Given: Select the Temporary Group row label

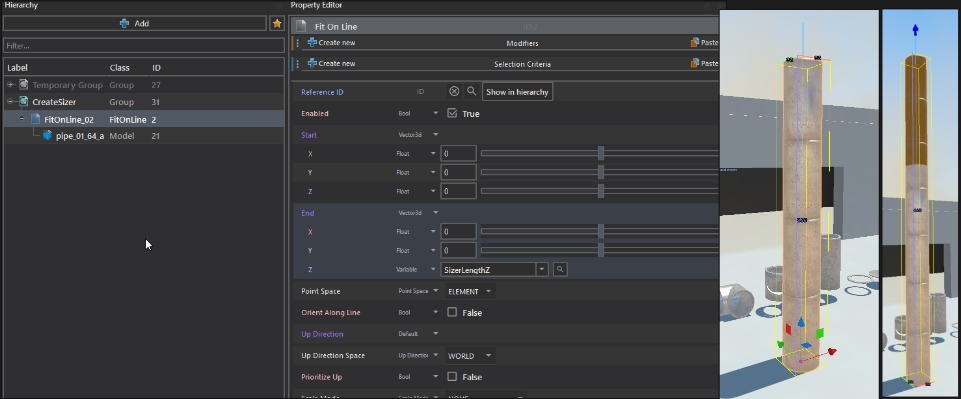Looking at the screenshot, I should [x=67, y=85].
